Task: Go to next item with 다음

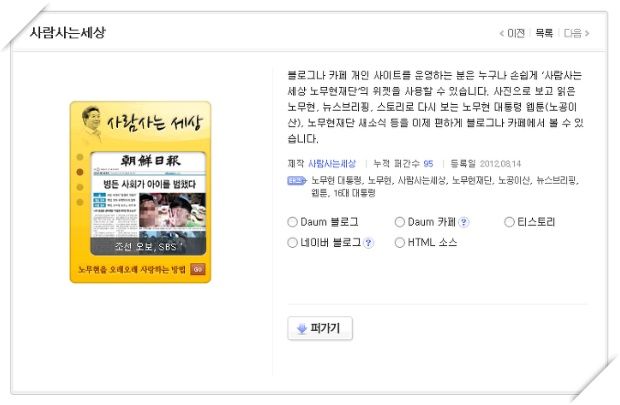Action: (x=577, y=33)
